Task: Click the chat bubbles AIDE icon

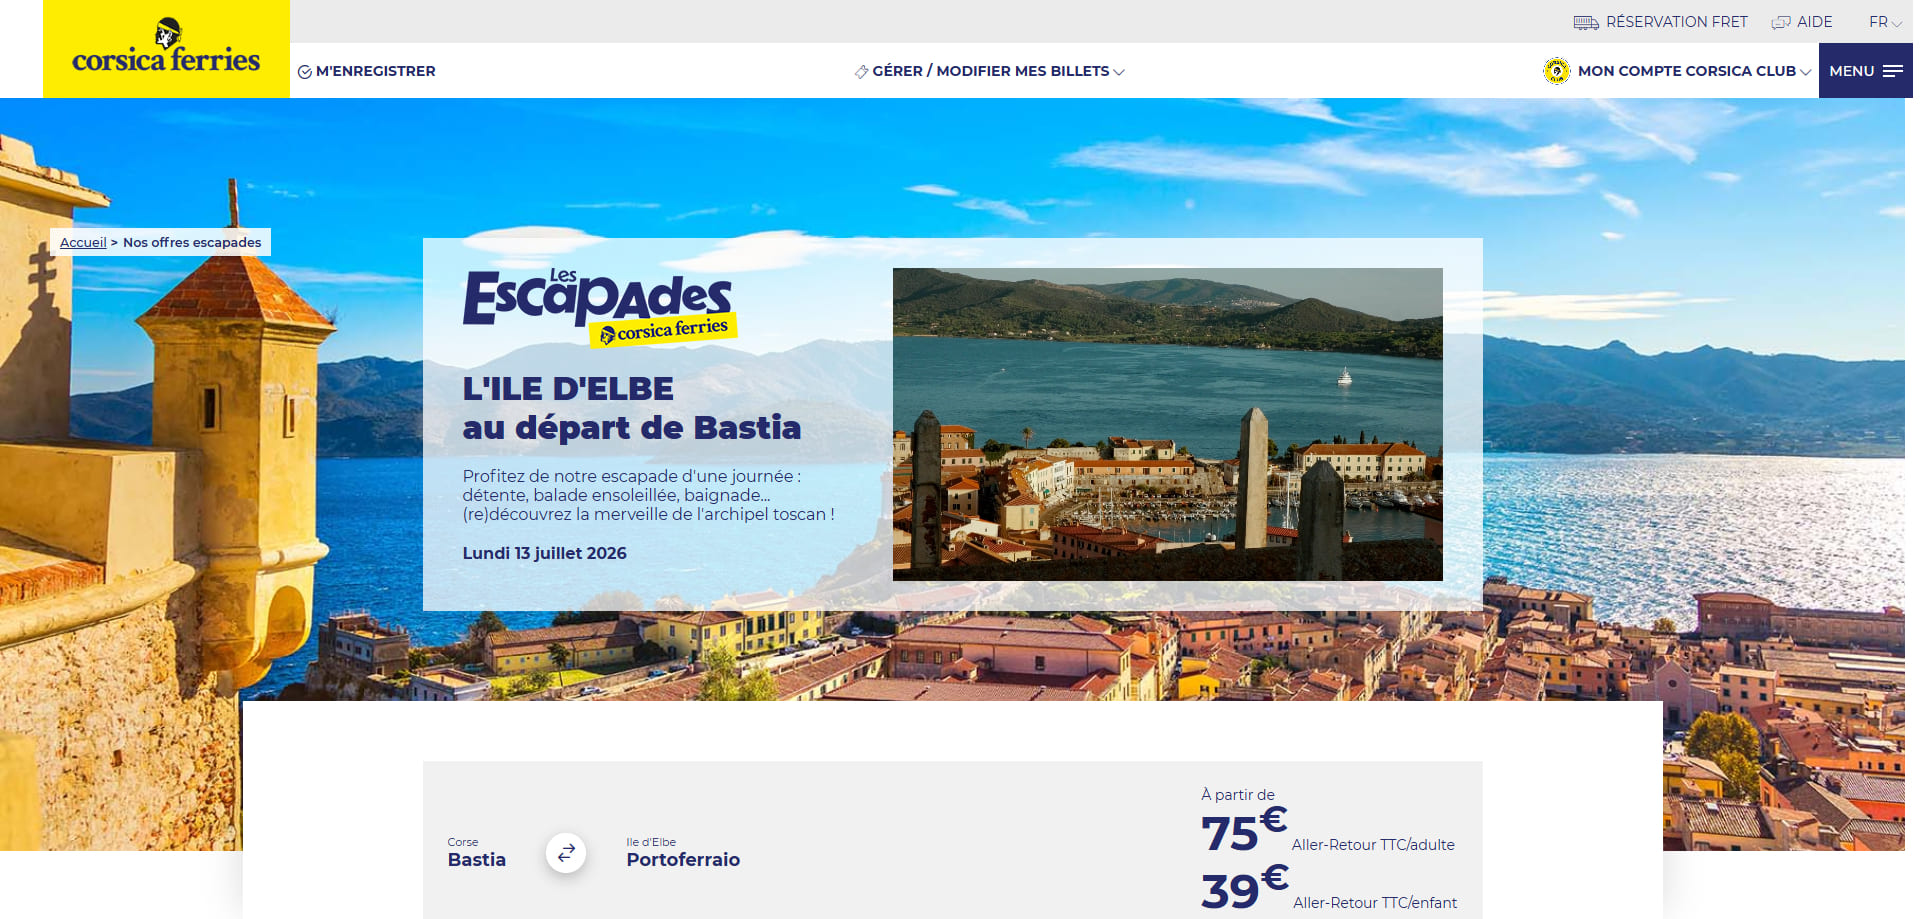Action: [1781, 22]
